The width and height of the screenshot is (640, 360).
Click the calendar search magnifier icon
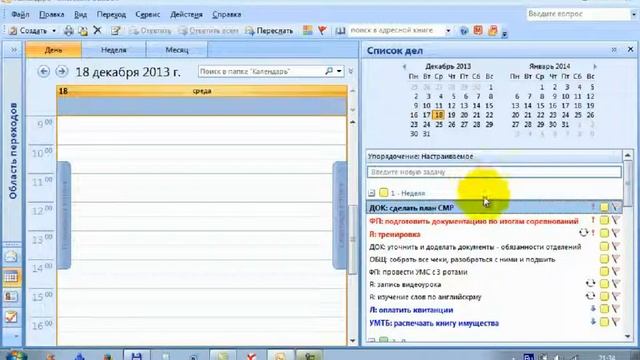[x=329, y=71]
